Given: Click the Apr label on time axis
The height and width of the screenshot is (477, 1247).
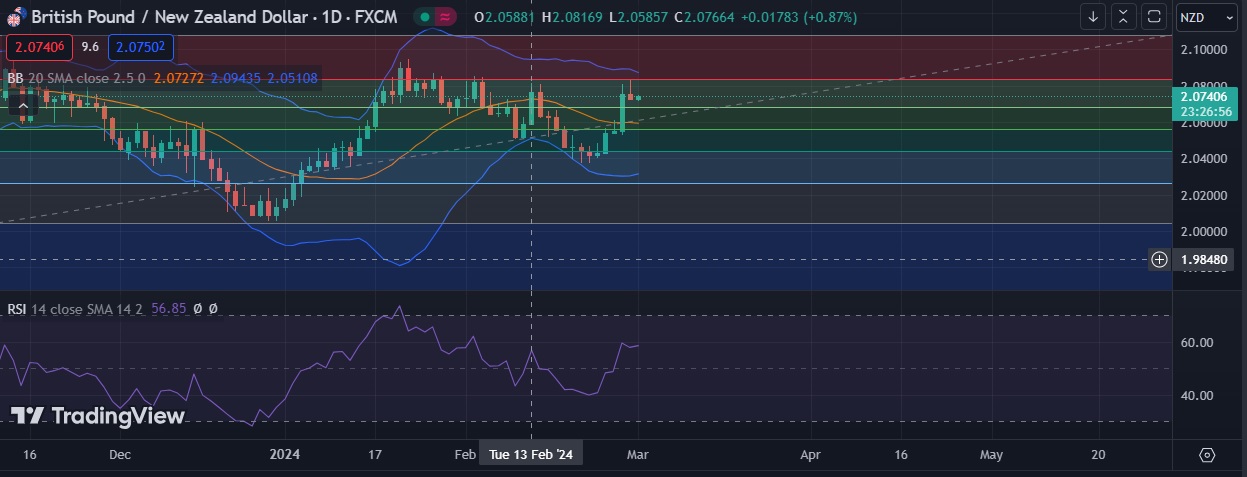Looking at the screenshot, I should 811,454.
